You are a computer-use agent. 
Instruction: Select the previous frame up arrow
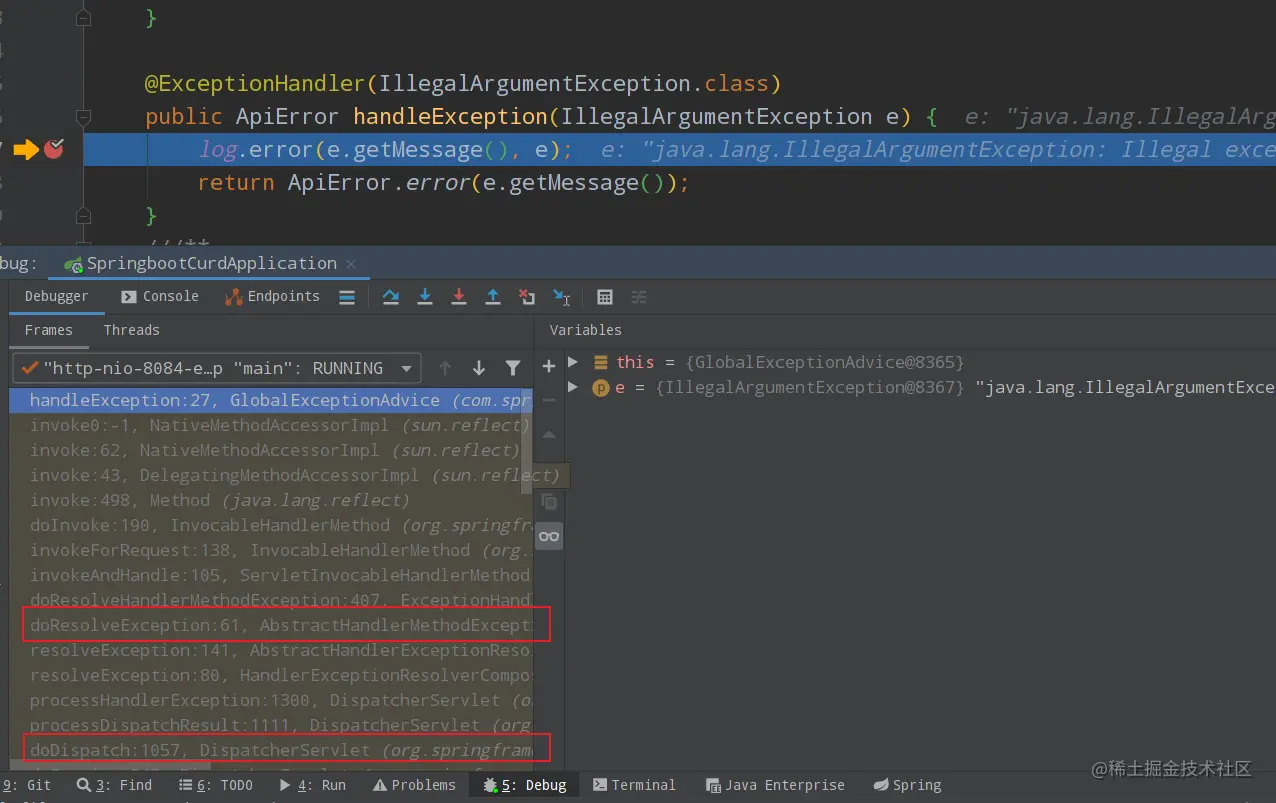click(445, 368)
